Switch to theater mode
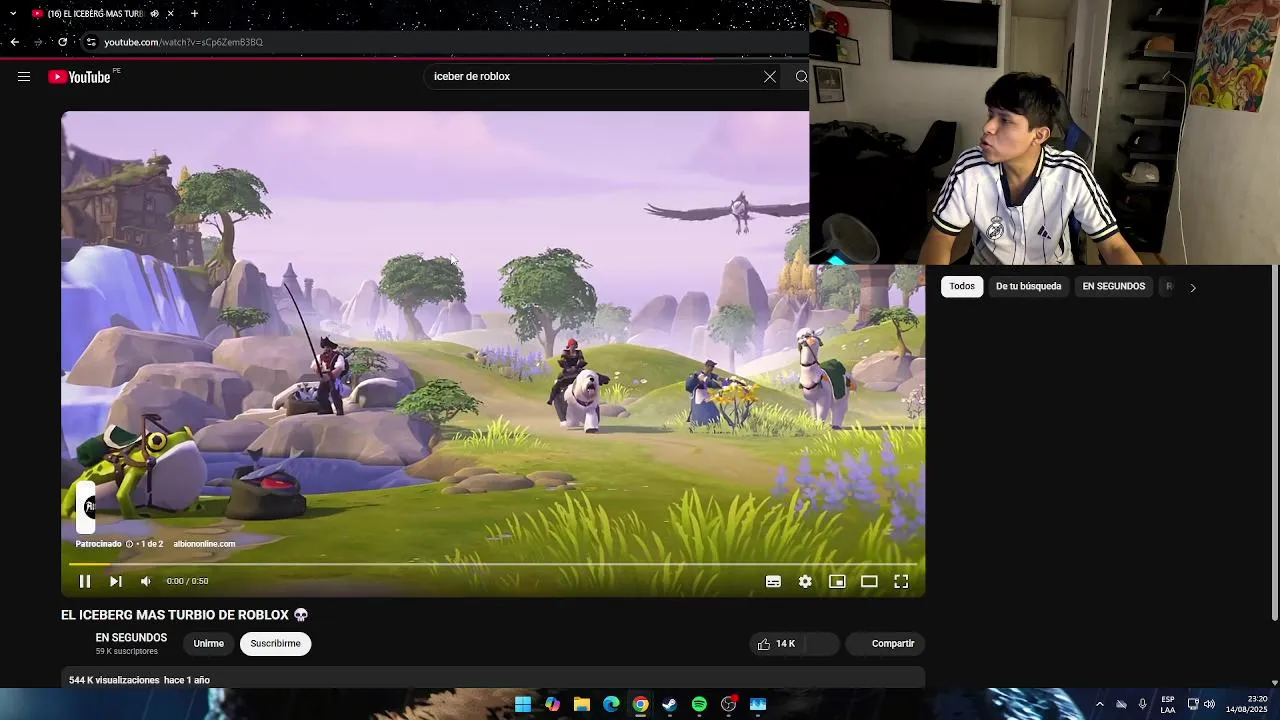Screen dimensions: 1280x720 click(x=869, y=581)
